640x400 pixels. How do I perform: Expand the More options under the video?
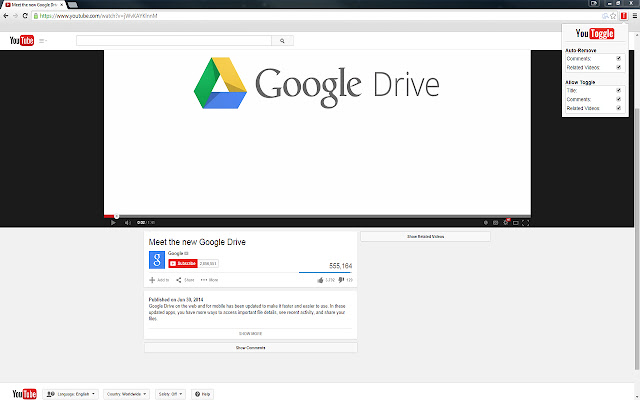tap(209, 280)
